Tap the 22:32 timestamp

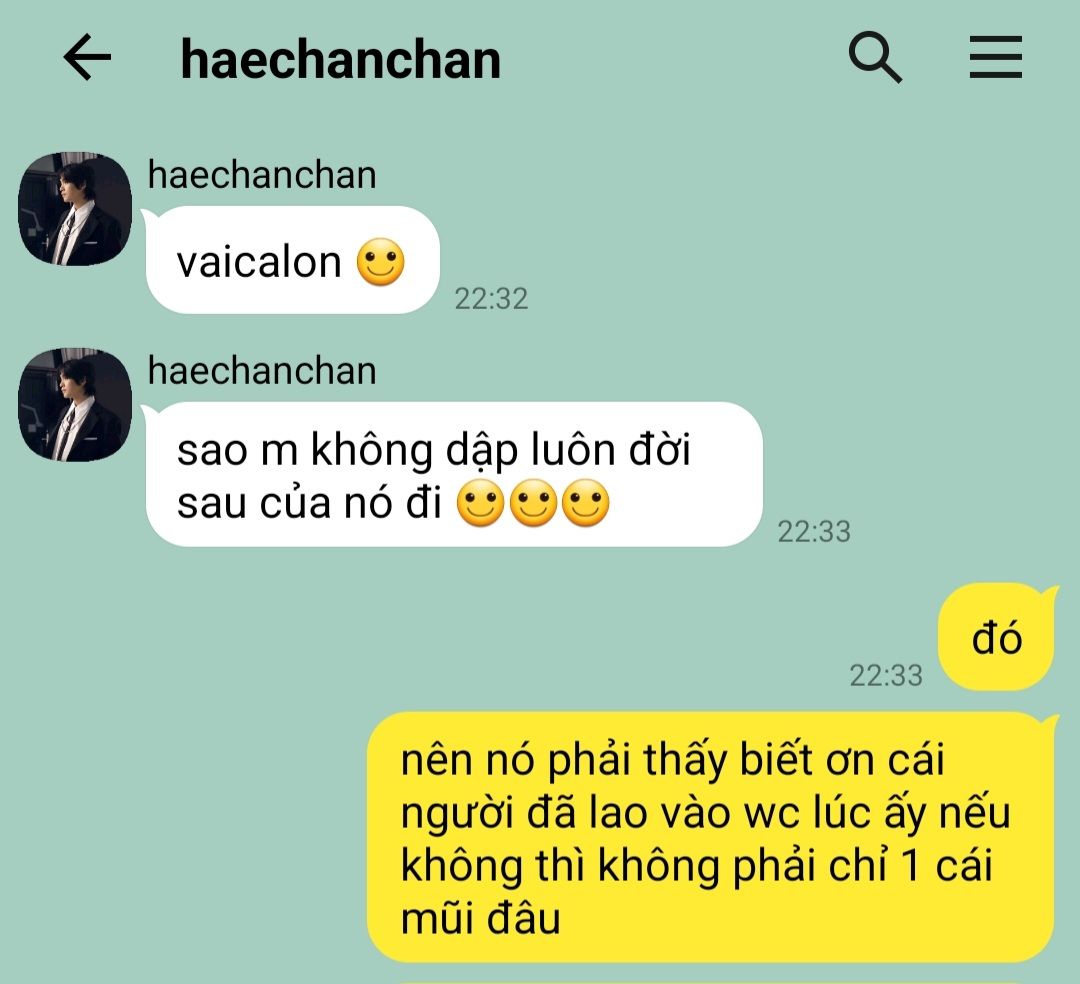point(491,299)
